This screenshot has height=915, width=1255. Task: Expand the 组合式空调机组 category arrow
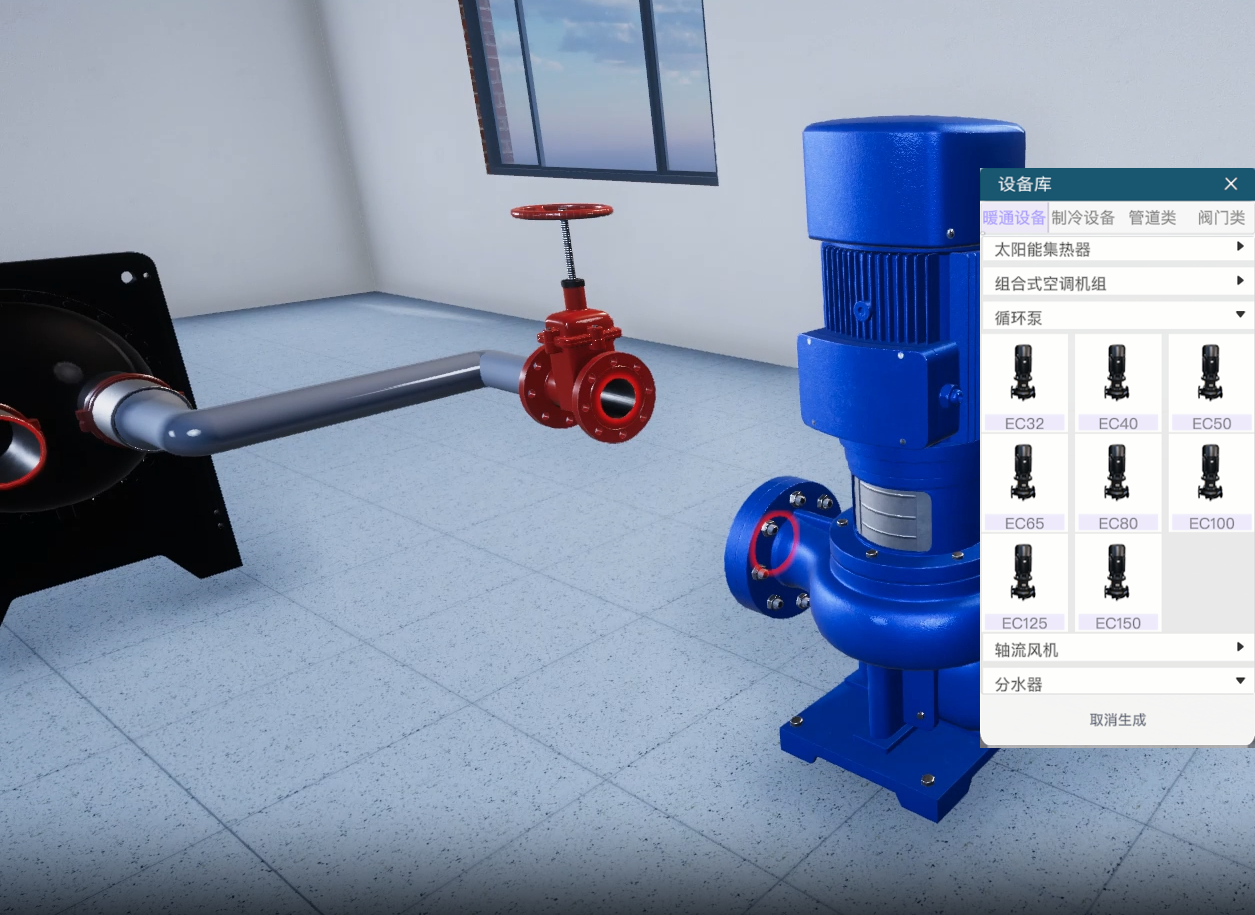click(x=1240, y=281)
